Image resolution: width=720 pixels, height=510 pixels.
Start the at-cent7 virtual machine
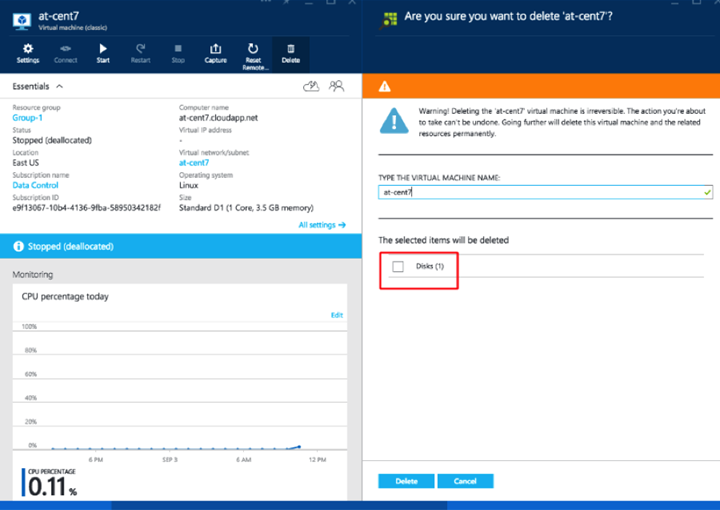(x=103, y=53)
